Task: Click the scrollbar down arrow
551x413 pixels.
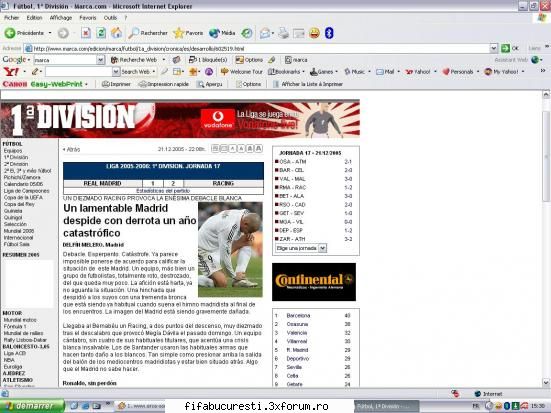Action: [x=546, y=383]
